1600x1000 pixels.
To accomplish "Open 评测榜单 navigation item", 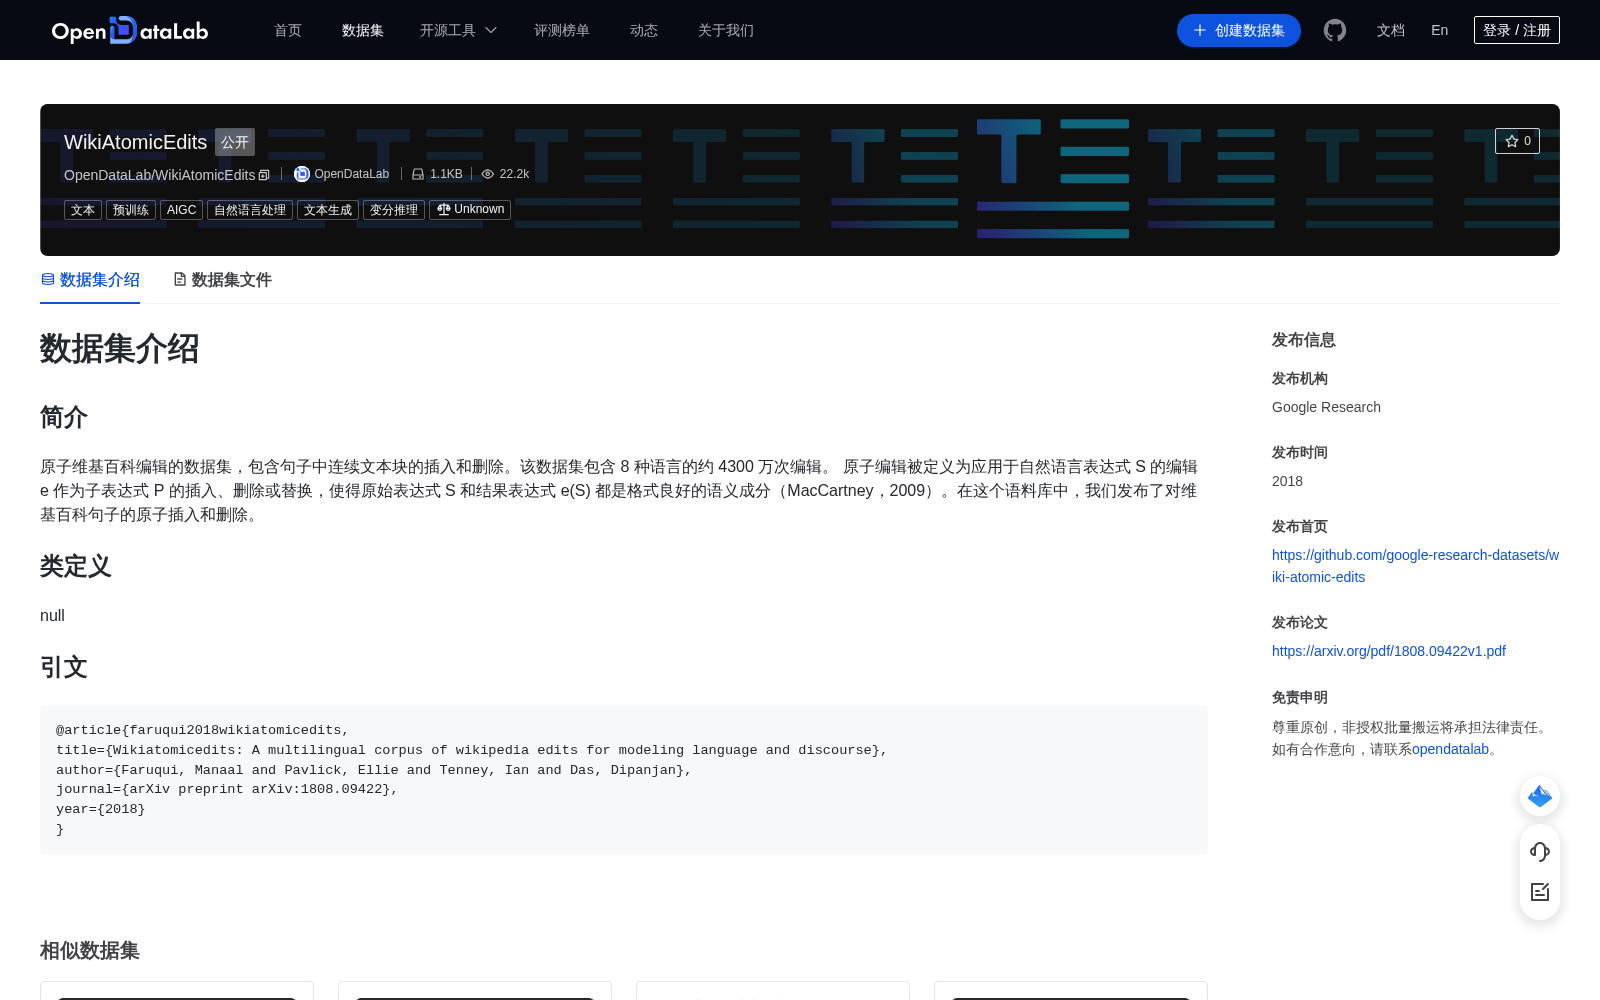I will pos(562,30).
